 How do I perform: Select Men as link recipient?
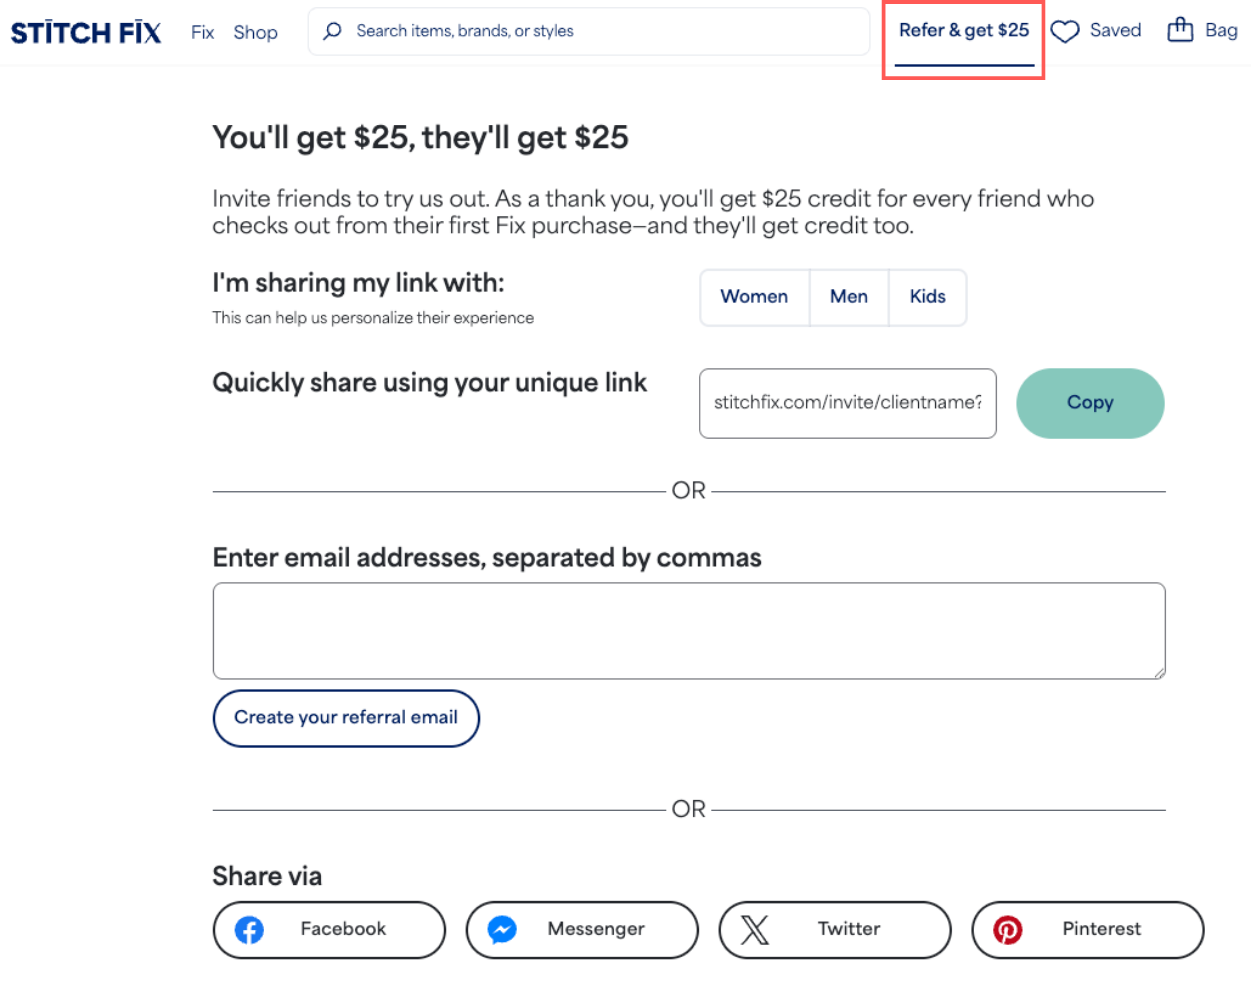point(849,297)
